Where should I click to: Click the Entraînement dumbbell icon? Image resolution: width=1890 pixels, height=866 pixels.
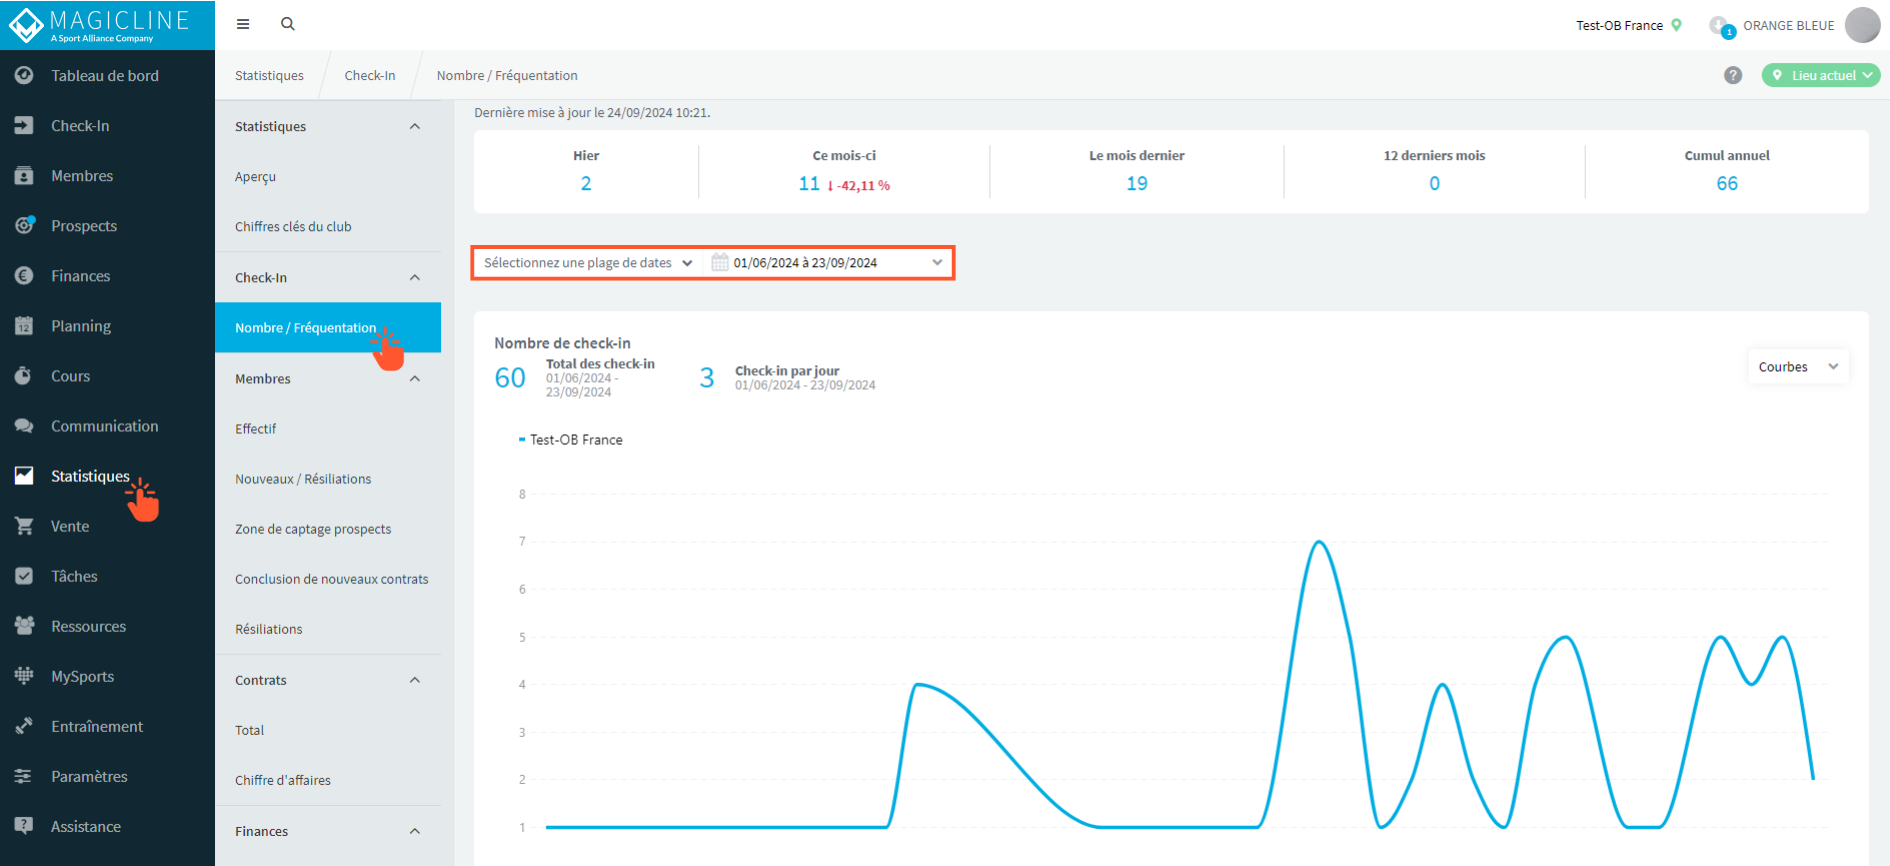(x=24, y=726)
